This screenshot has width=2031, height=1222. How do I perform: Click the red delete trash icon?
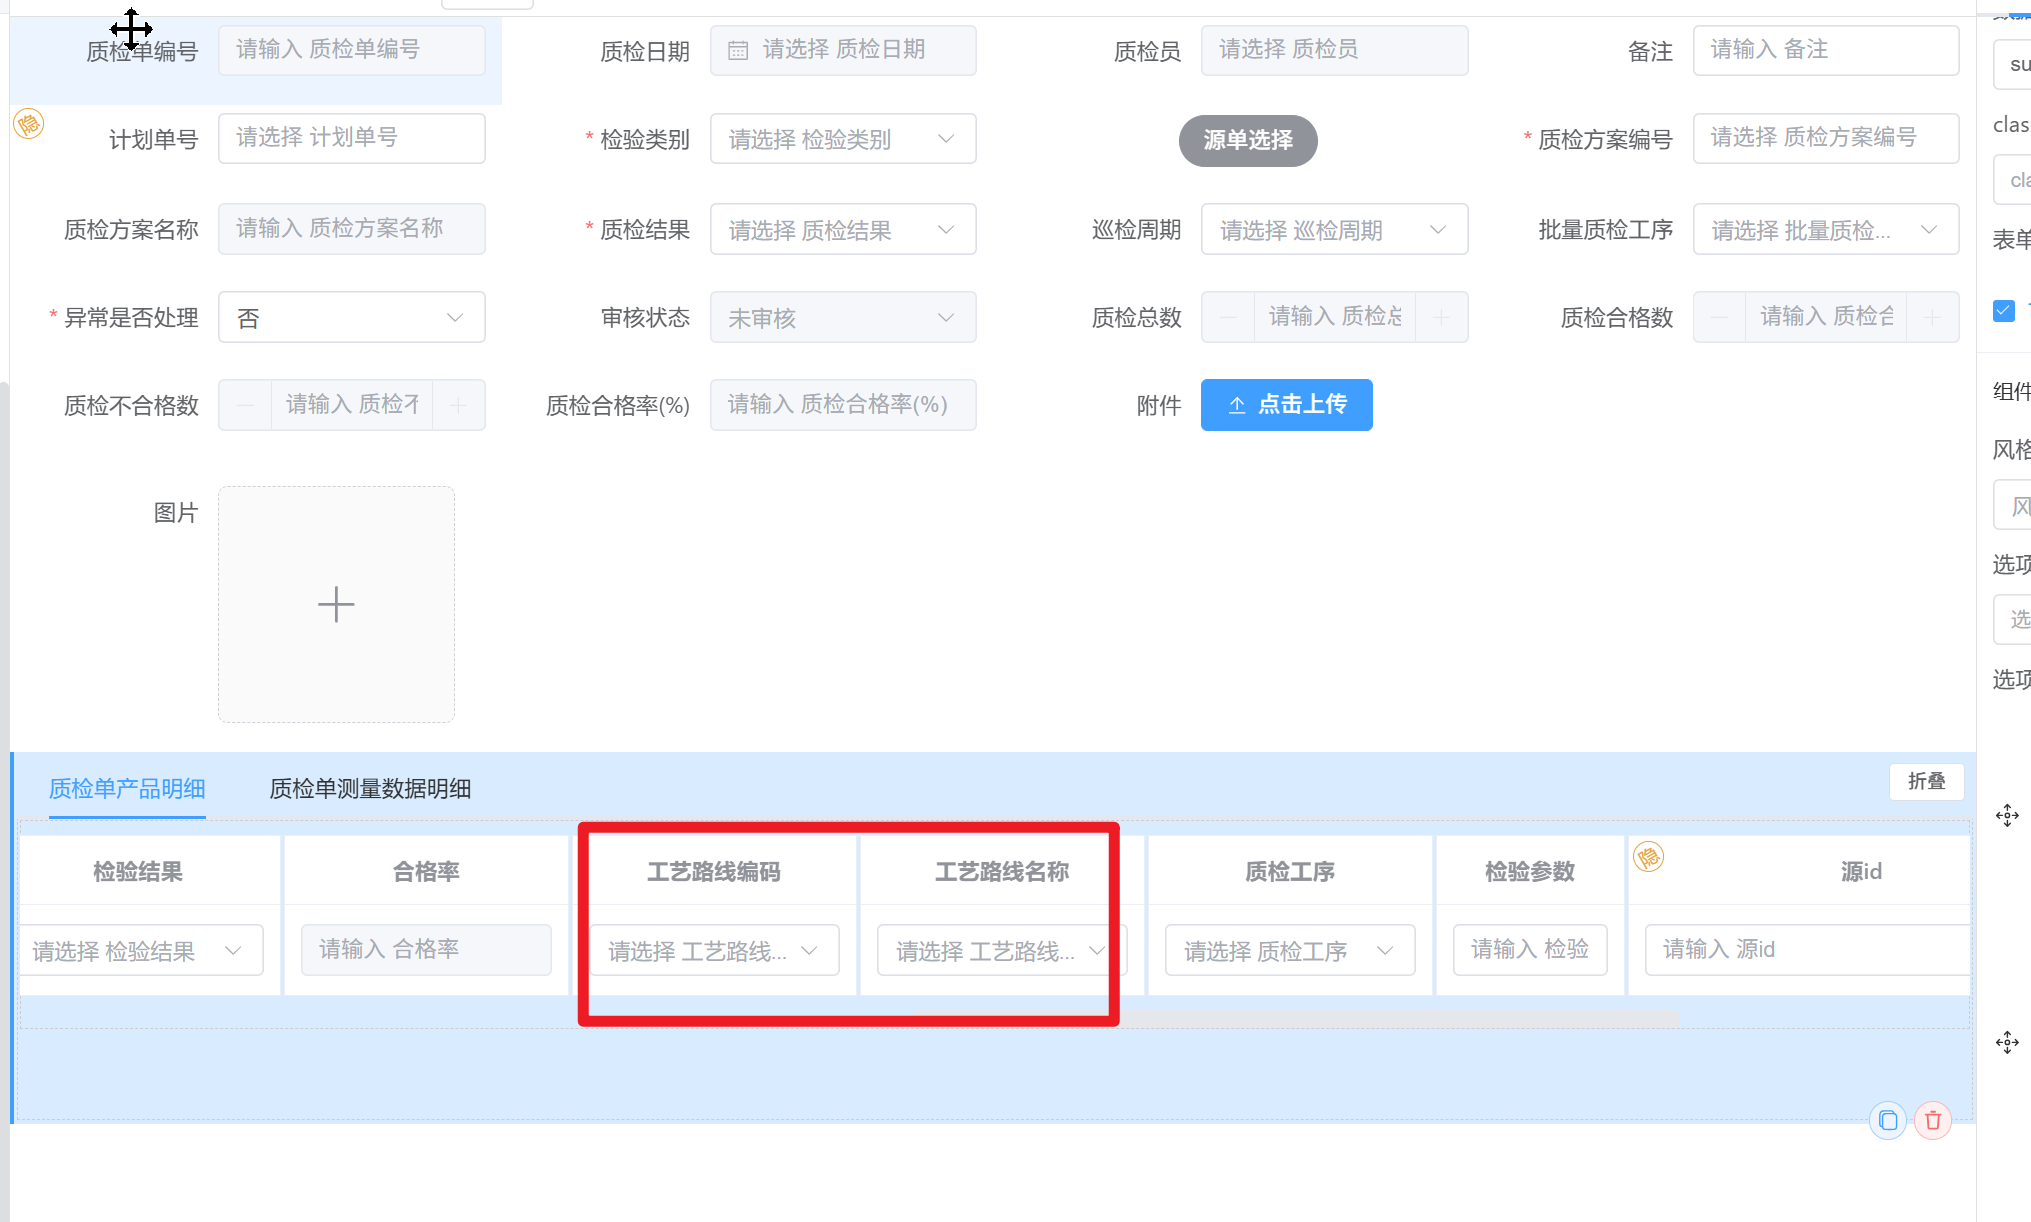pos(1932,1120)
